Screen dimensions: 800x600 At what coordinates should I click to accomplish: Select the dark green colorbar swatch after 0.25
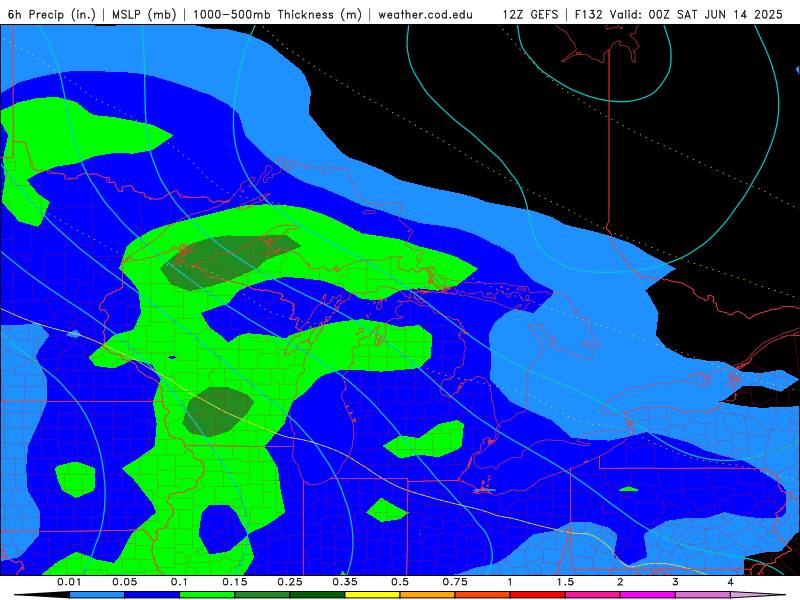[x=317, y=595]
